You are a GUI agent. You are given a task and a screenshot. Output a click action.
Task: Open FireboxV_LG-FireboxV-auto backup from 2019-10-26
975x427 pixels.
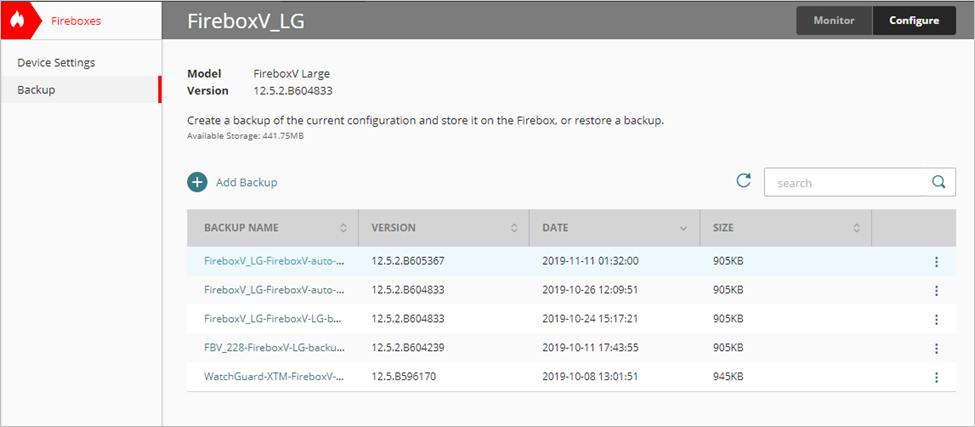click(x=274, y=290)
